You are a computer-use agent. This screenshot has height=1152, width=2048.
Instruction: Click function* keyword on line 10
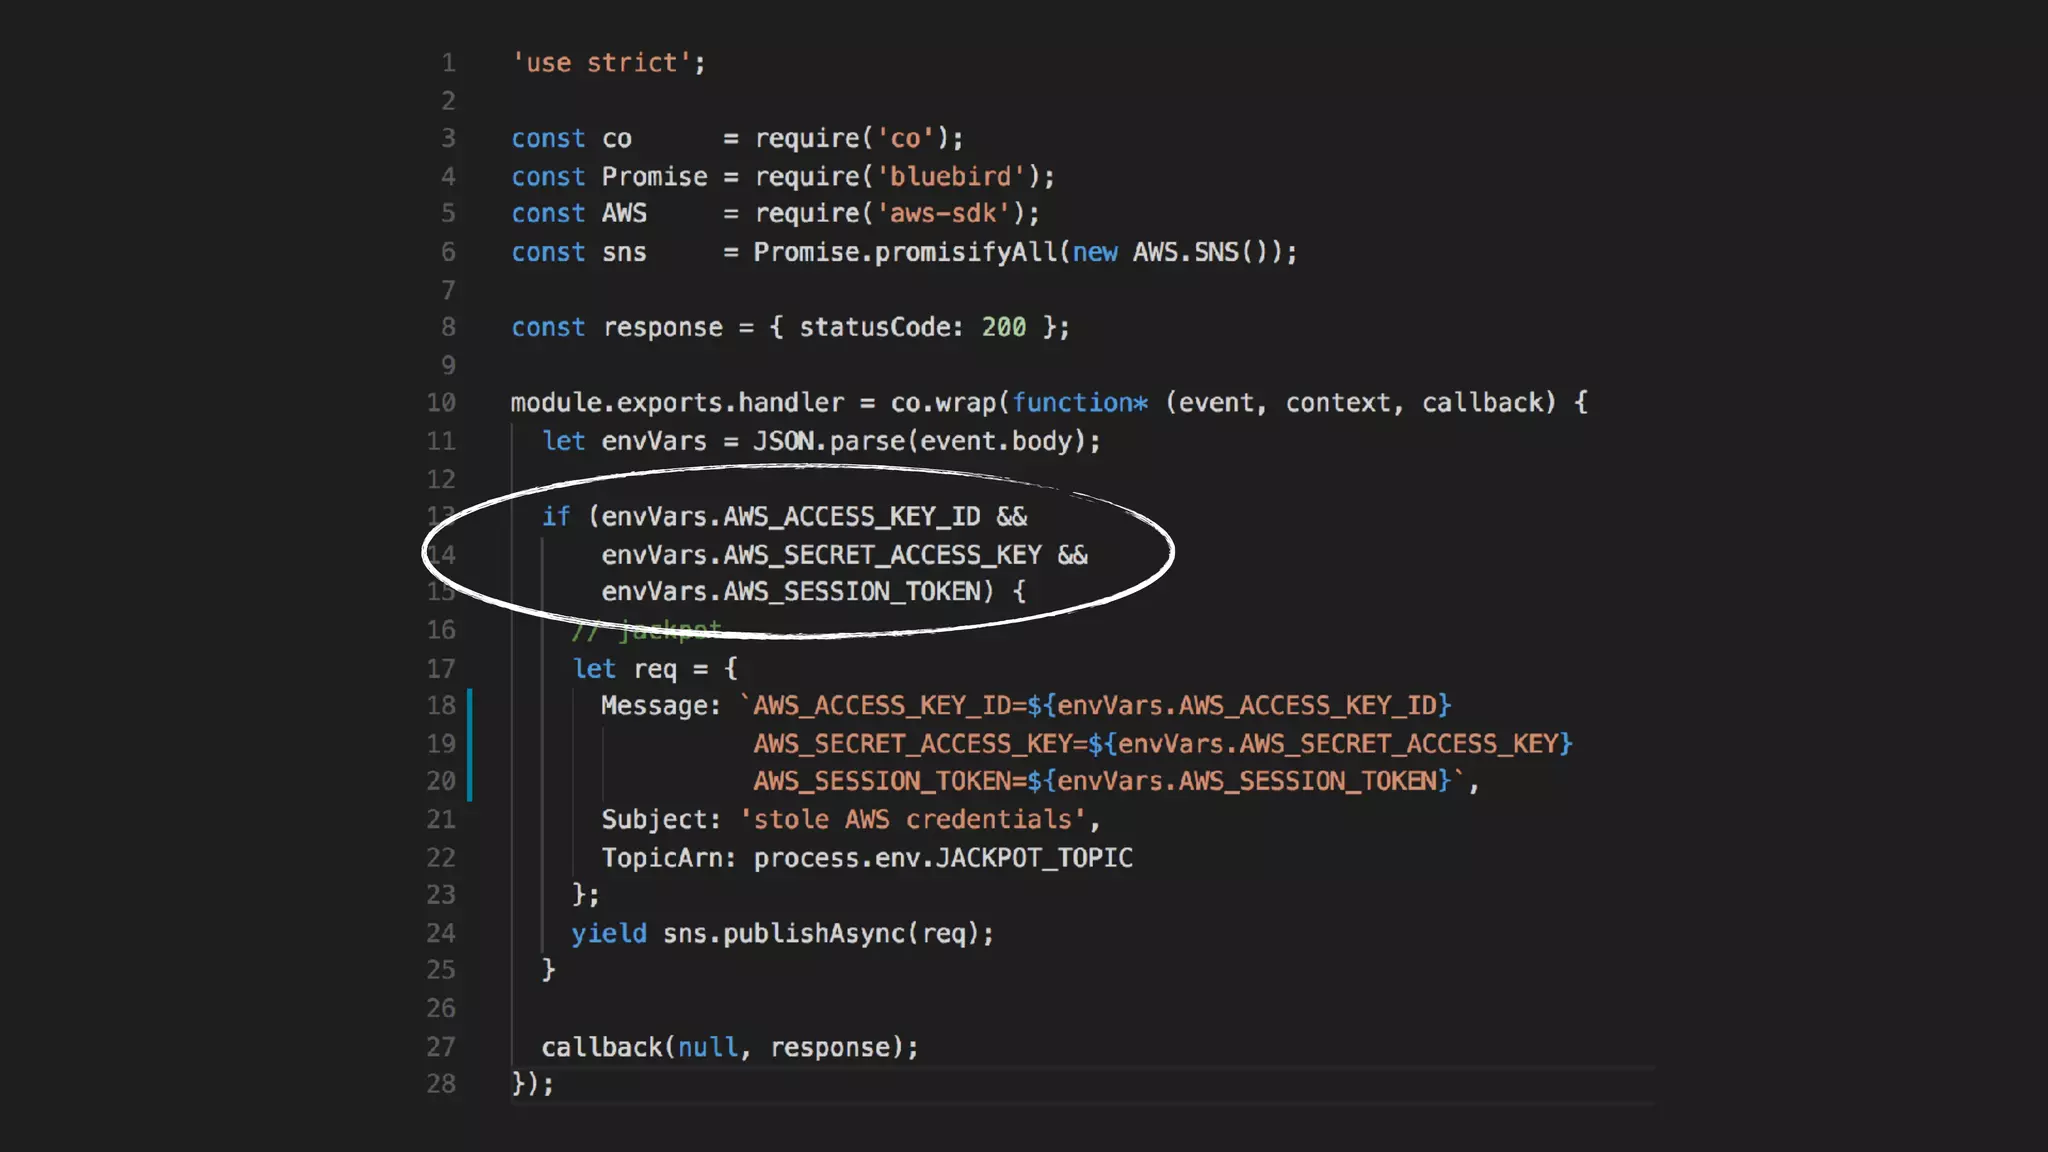point(1079,403)
